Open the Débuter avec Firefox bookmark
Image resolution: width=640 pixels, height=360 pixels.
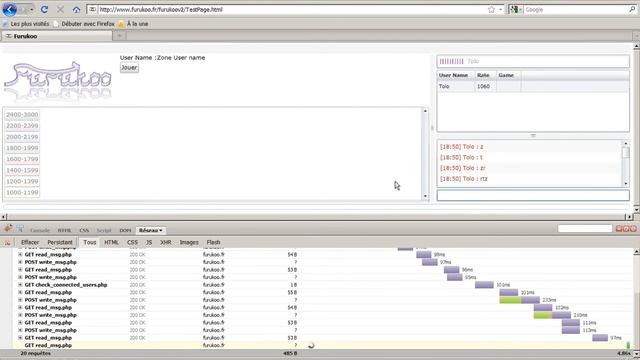[x=84, y=24]
